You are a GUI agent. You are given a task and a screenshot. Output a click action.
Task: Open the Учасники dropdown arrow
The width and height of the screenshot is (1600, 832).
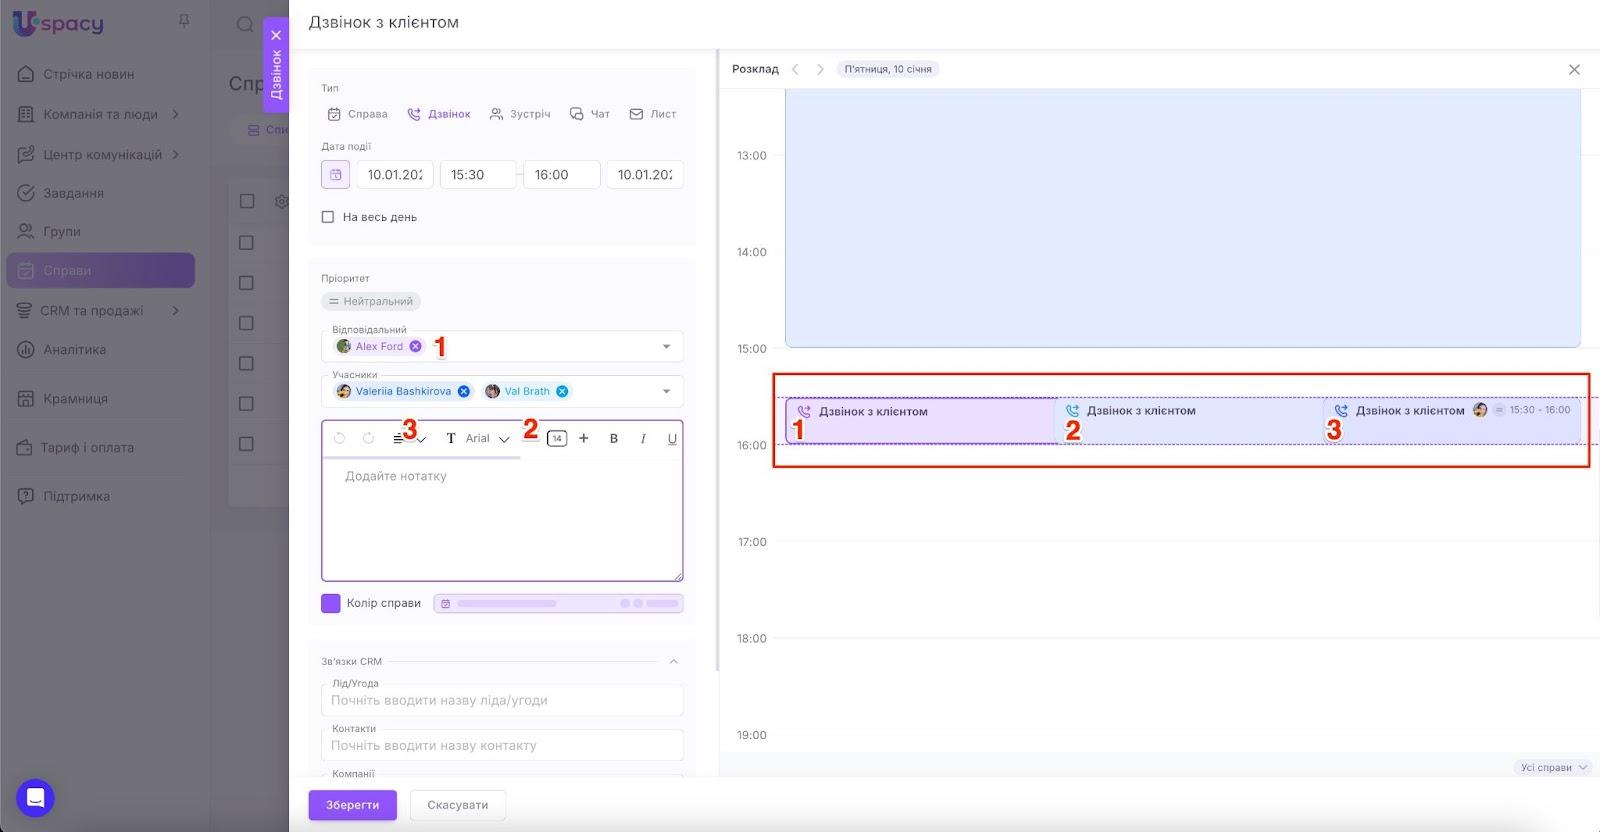click(667, 391)
